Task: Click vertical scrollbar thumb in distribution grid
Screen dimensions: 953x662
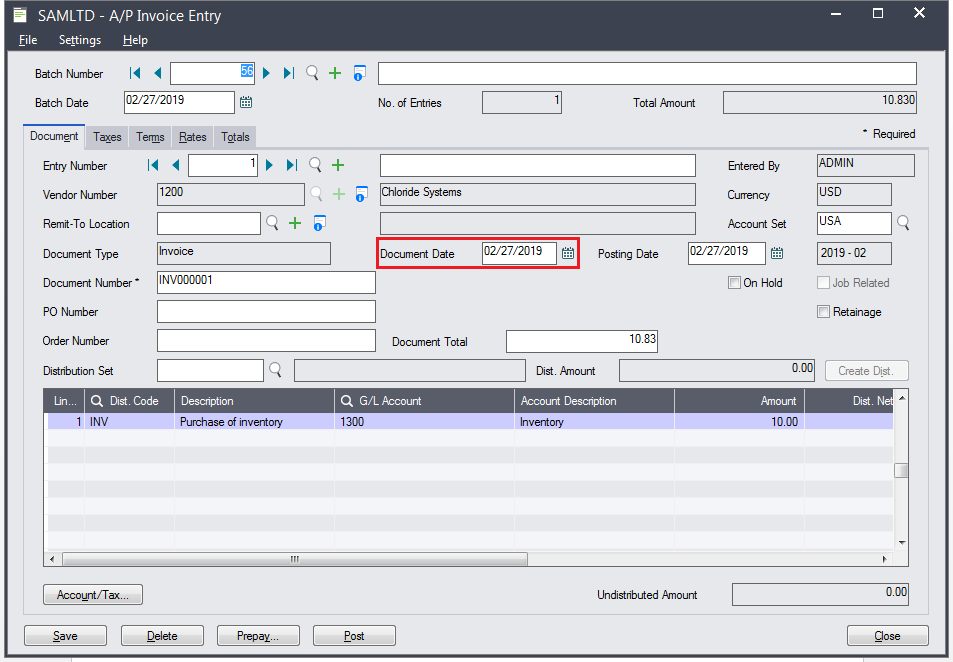Action: tap(901, 471)
